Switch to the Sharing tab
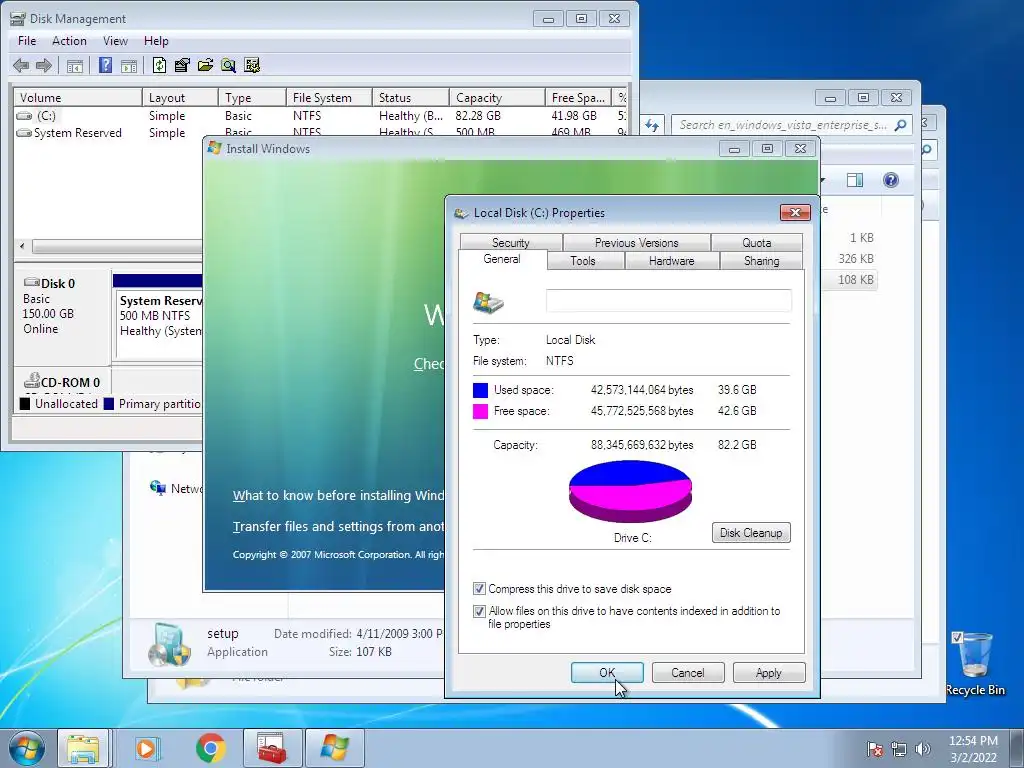The height and width of the screenshot is (768, 1024). pos(761,261)
